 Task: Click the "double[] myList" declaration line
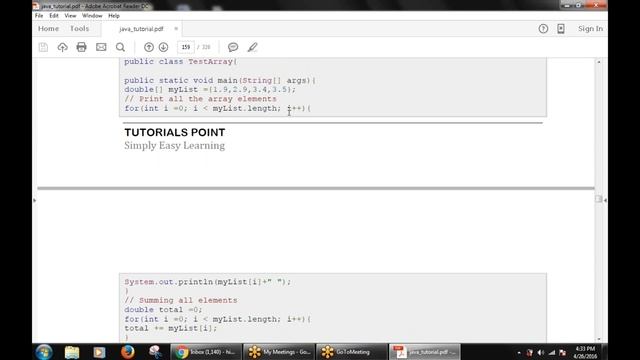coord(210,89)
